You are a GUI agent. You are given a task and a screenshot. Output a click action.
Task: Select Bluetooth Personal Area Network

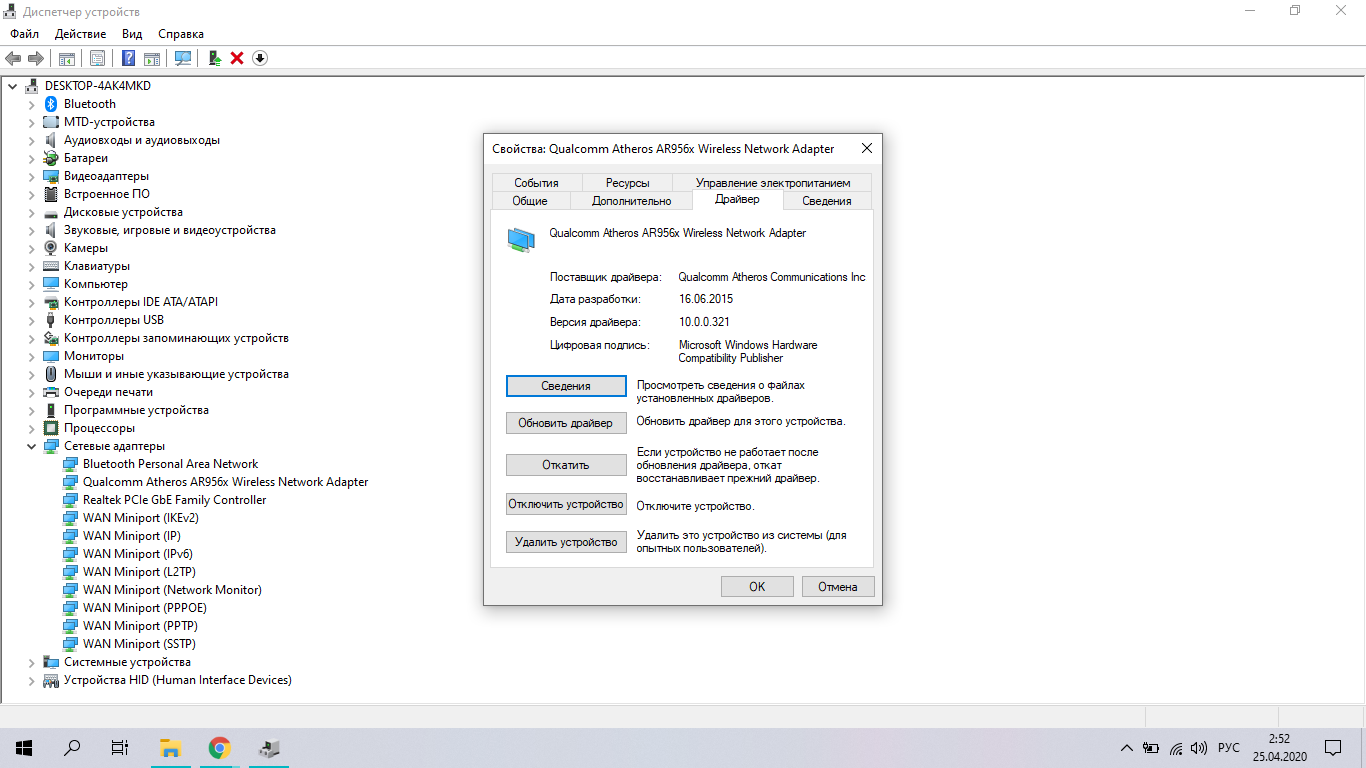coord(170,464)
